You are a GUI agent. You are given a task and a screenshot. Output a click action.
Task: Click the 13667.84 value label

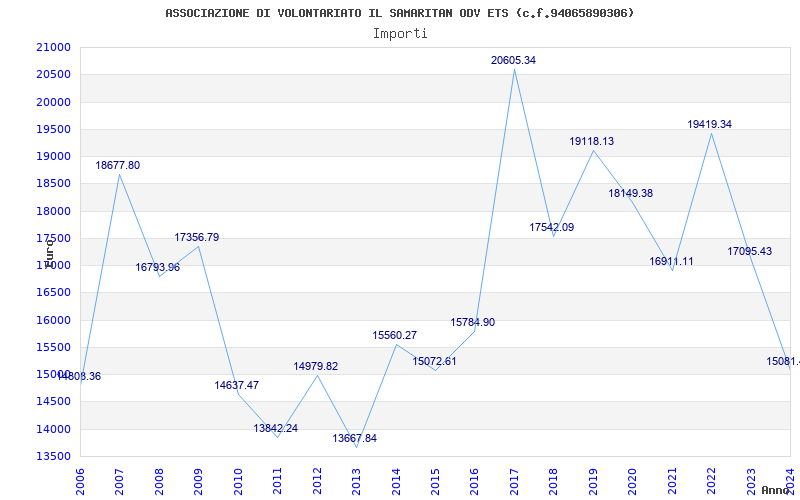click(x=355, y=438)
